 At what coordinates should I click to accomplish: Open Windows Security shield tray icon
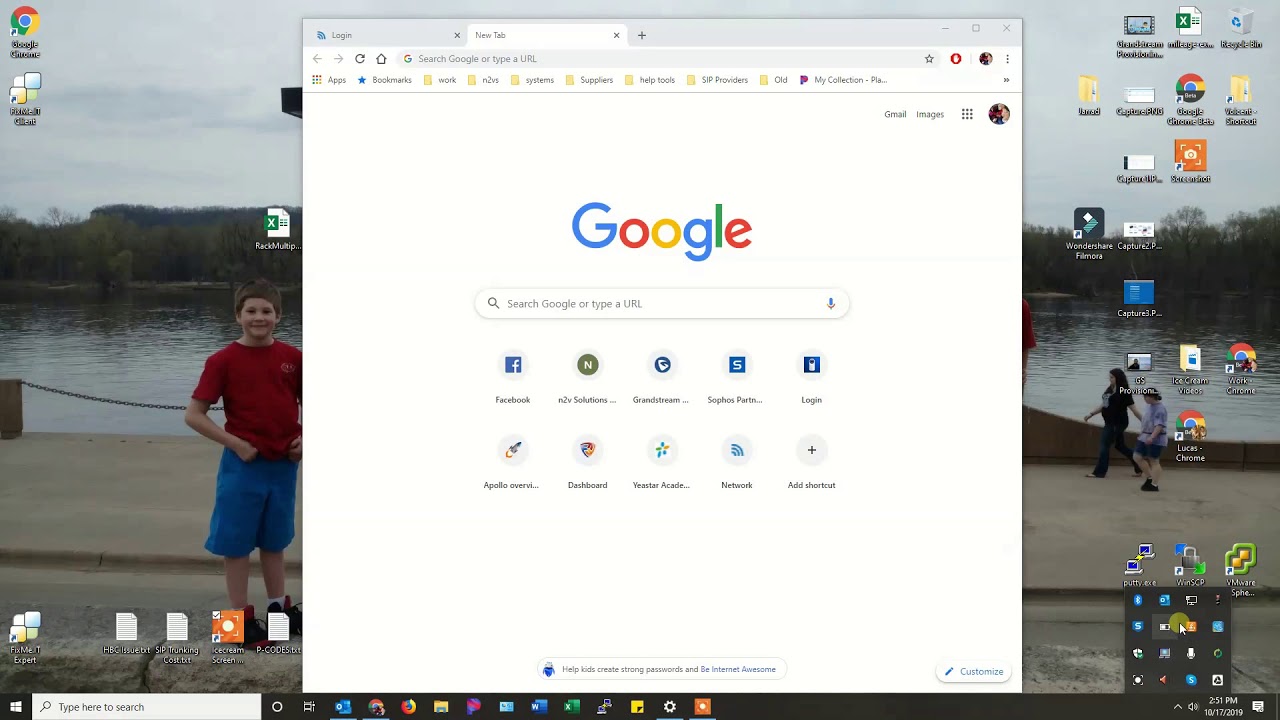(x=1138, y=653)
